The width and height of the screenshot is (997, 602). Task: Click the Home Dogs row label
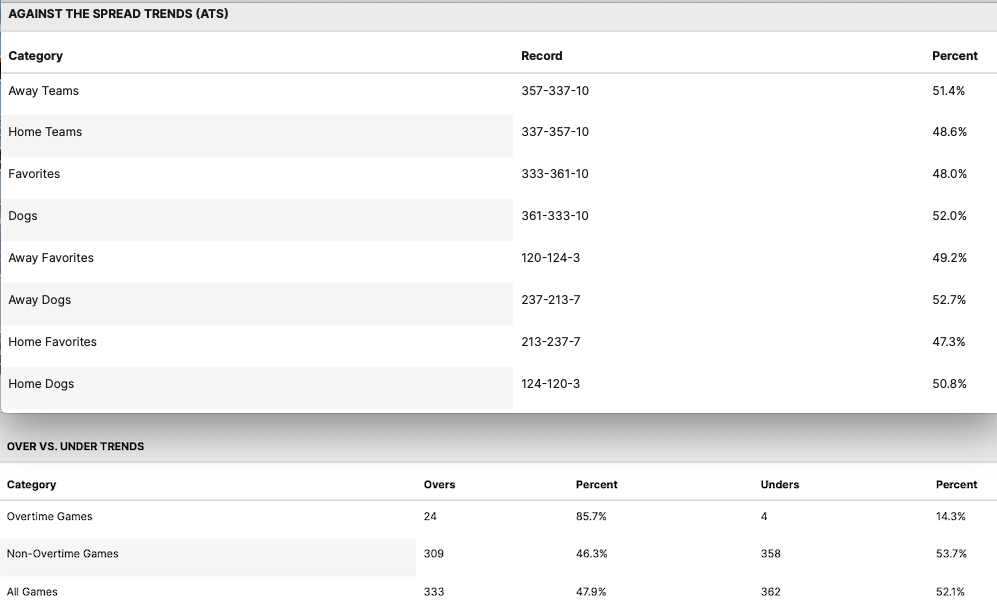pyautogui.click(x=41, y=384)
